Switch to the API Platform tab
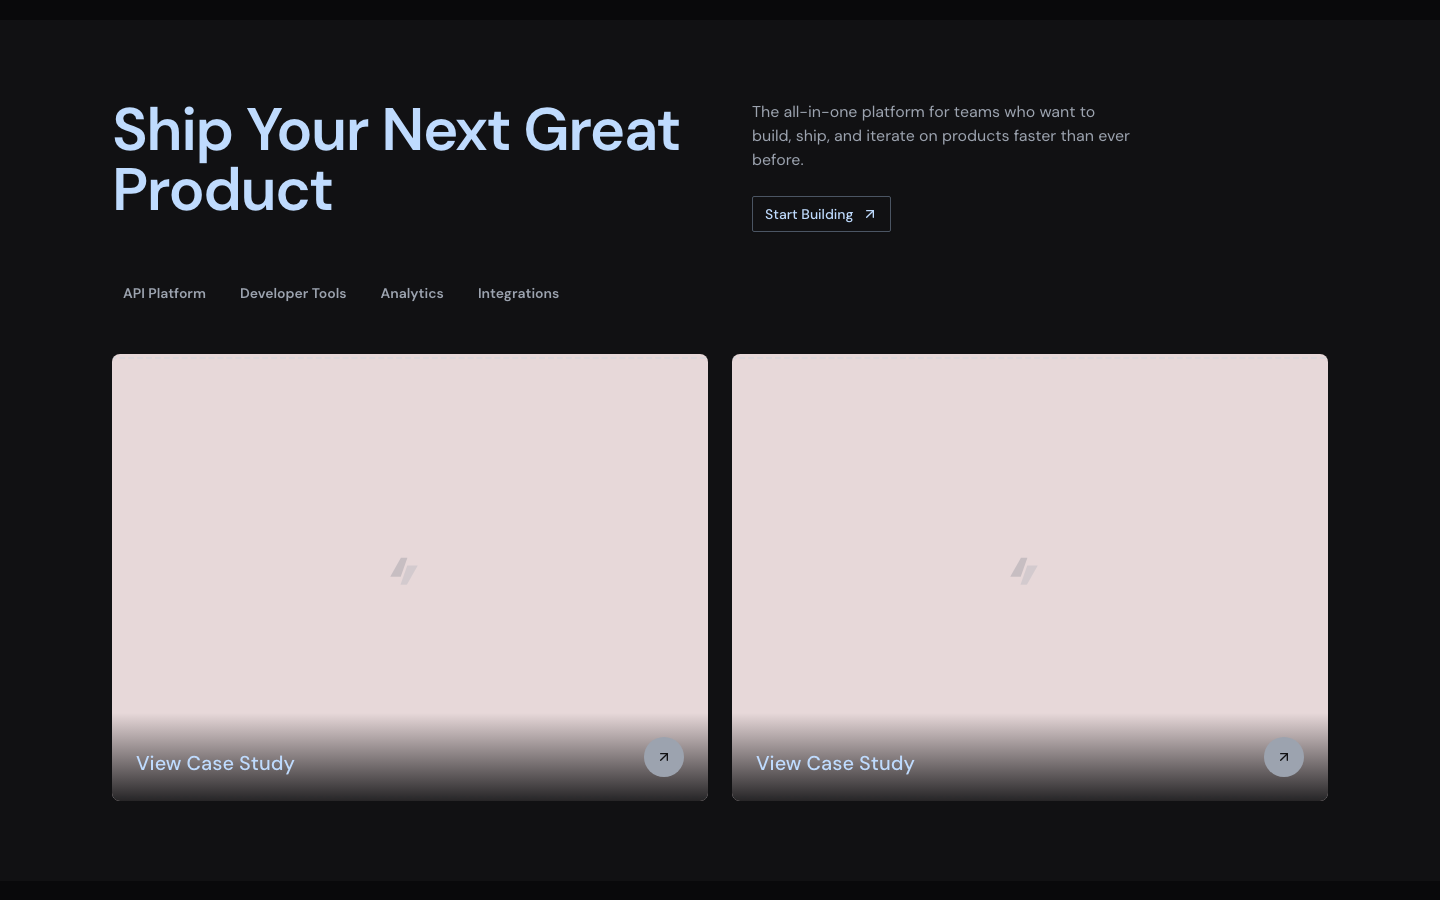Image resolution: width=1440 pixels, height=900 pixels. click(x=164, y=293)
